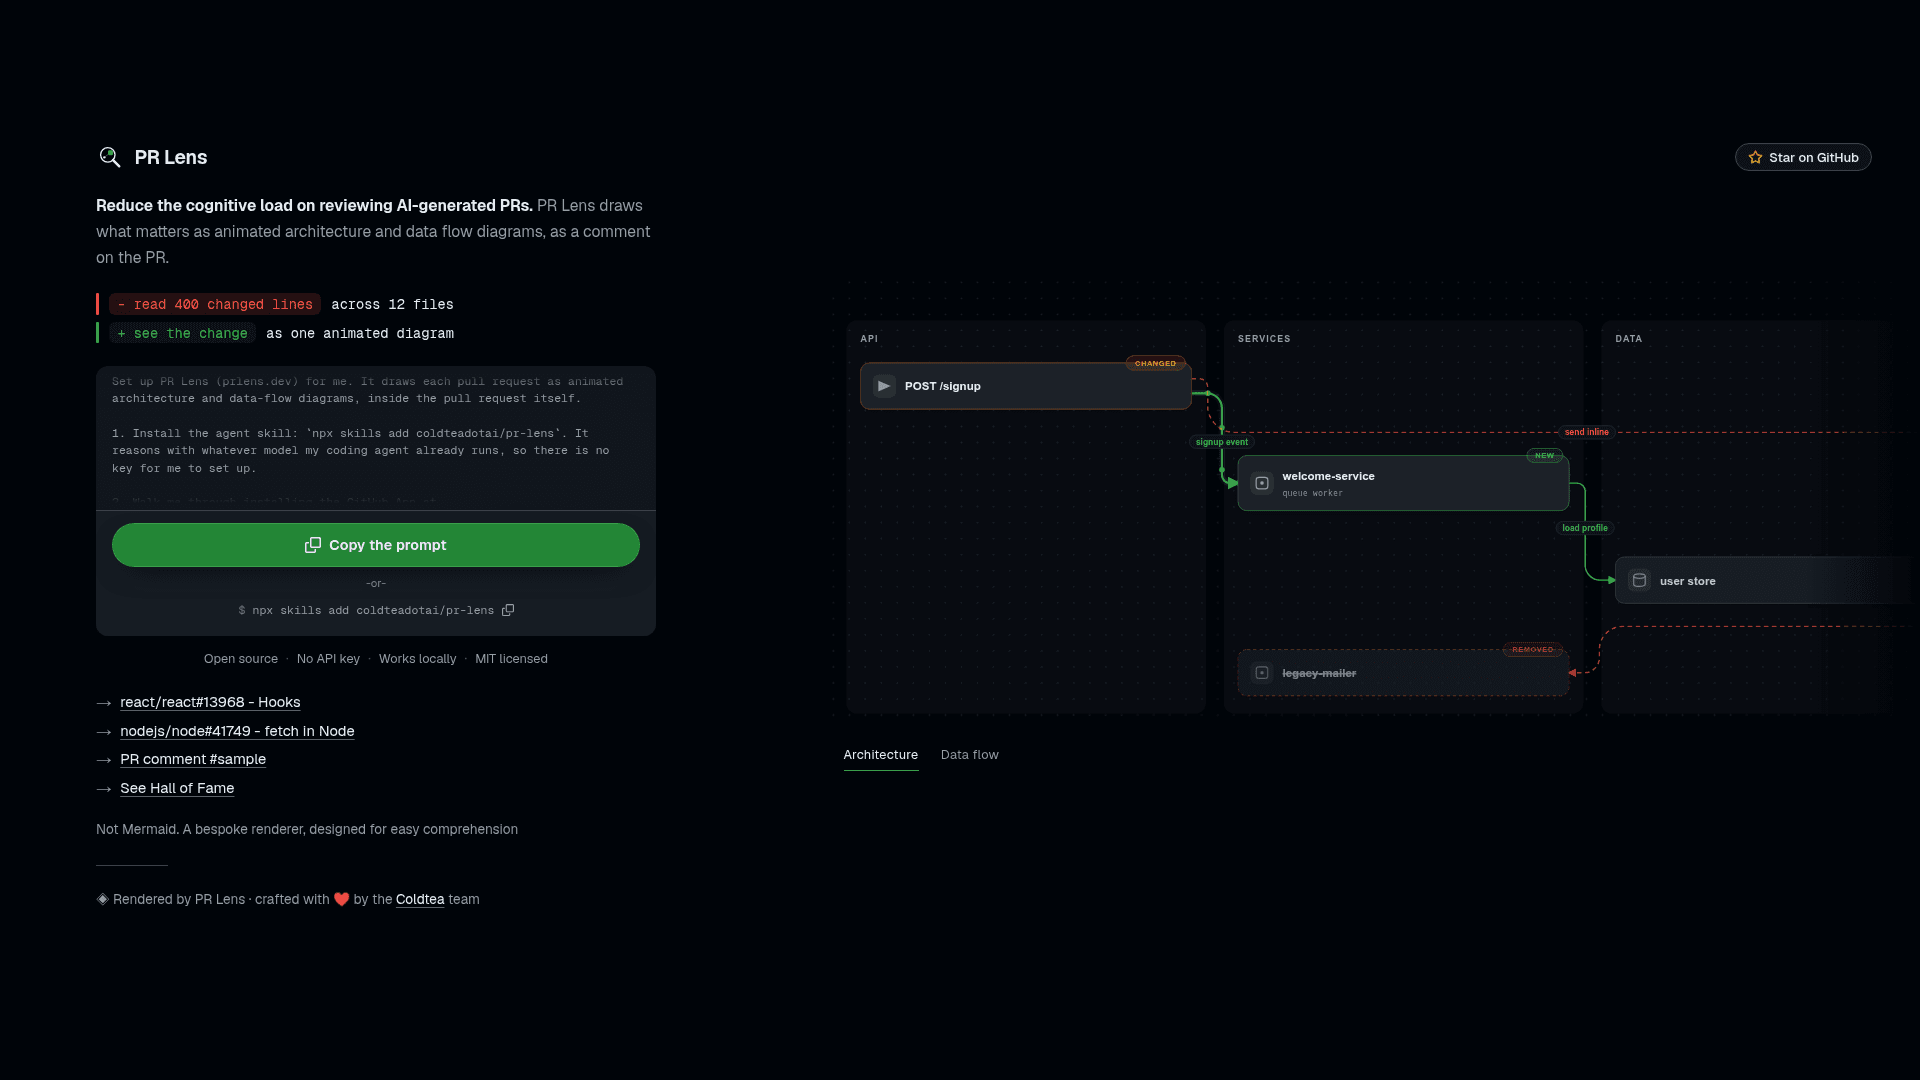This screenshot has height=1080, width=1920.
Task: Click the arrow icon before react/react#13968 link
Action: (104, 703)
